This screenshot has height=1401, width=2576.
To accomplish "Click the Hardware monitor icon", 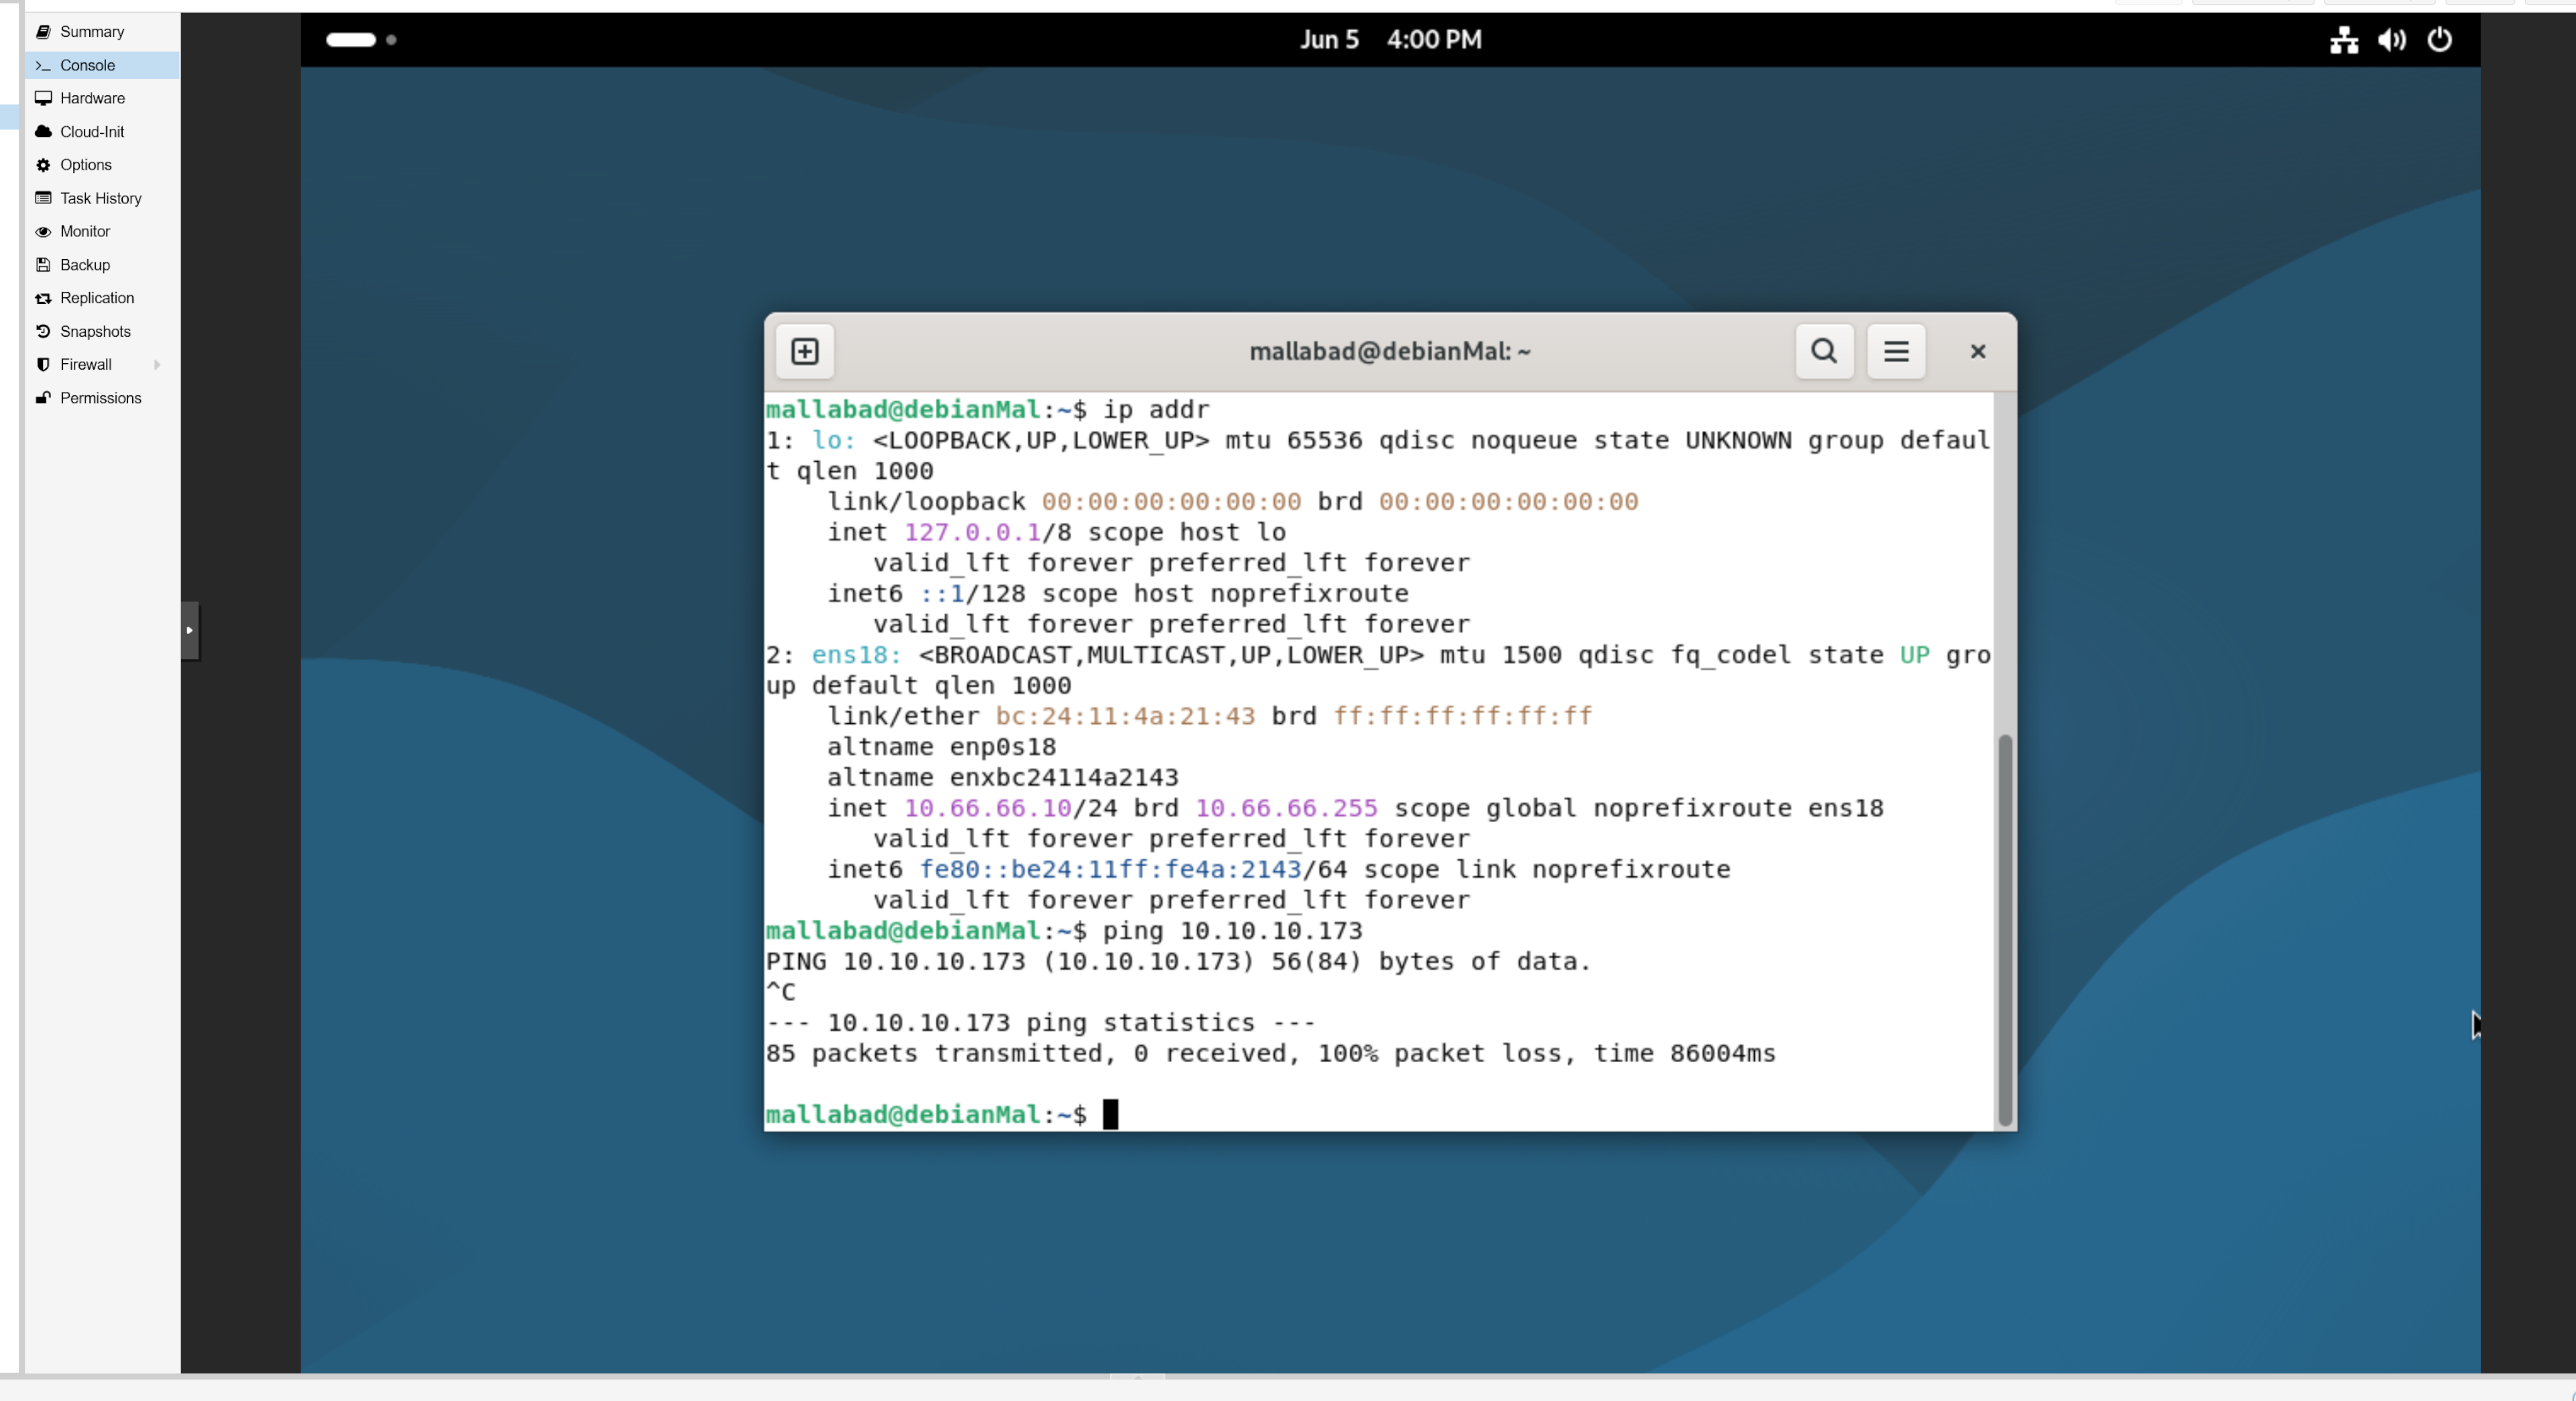I will point(43,98).
